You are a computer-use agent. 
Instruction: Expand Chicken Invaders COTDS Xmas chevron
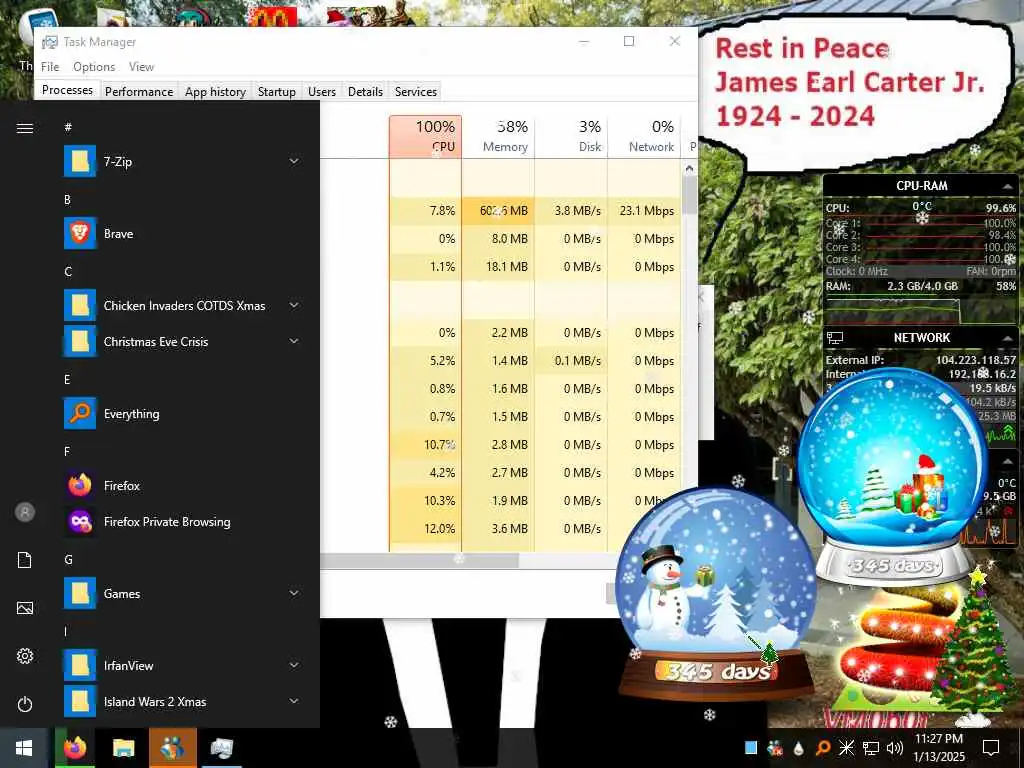coord(294,306)
